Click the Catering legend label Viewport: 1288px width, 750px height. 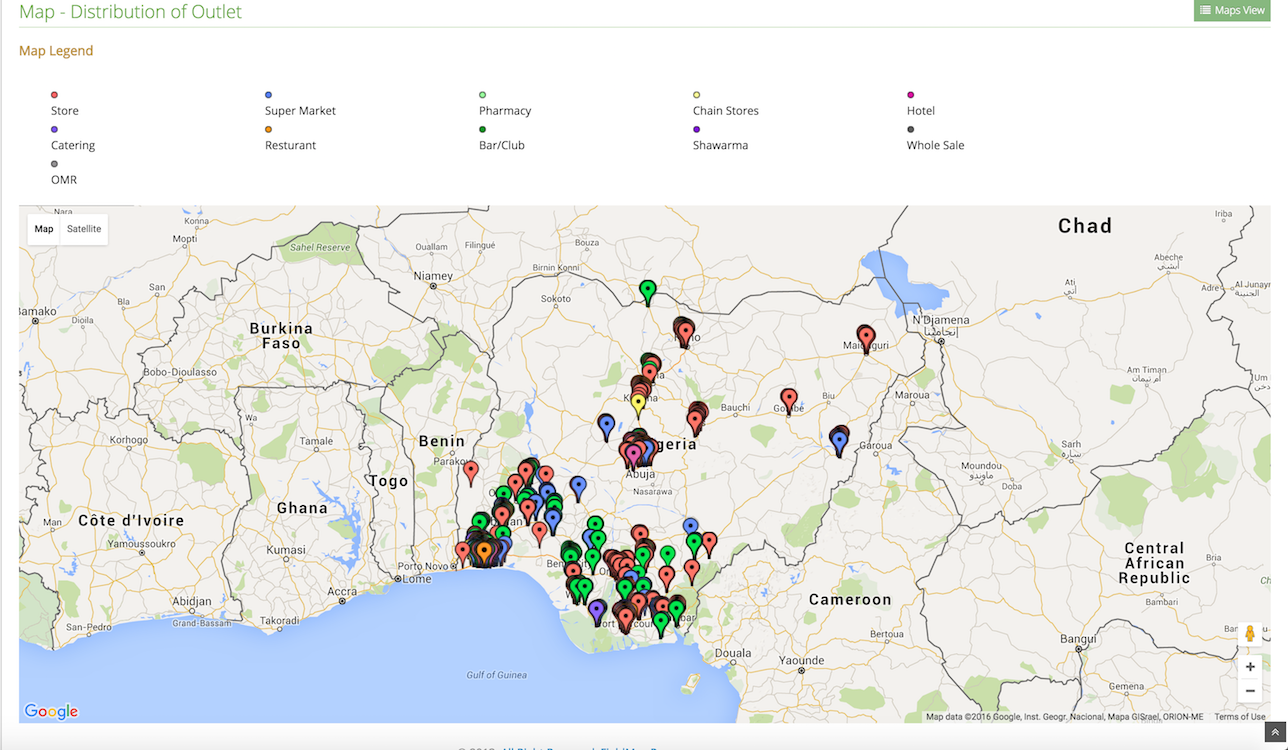[73, 145]
